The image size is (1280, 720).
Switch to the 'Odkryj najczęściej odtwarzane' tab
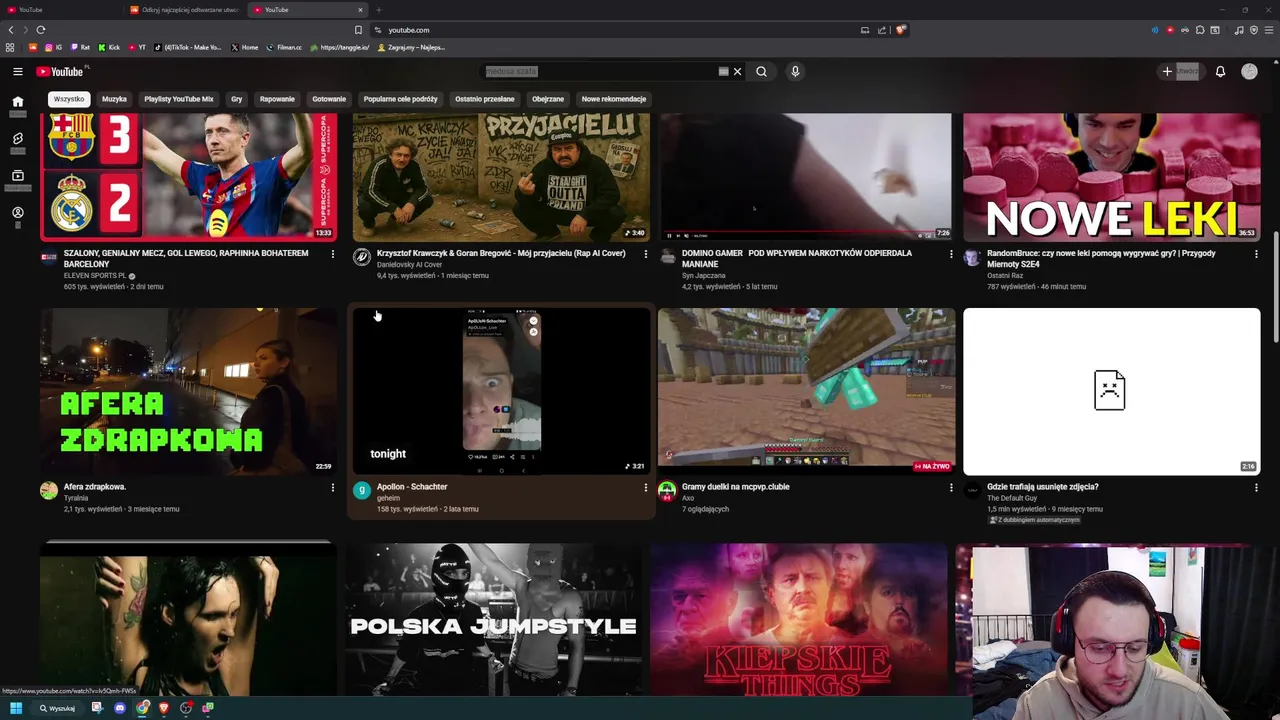[x=185, y=10]
